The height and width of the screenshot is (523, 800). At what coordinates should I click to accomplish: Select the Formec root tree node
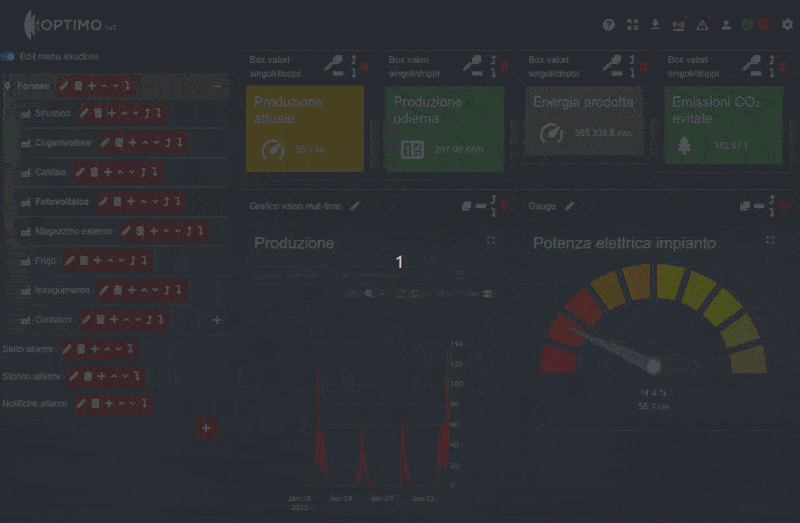coord(33,86)
